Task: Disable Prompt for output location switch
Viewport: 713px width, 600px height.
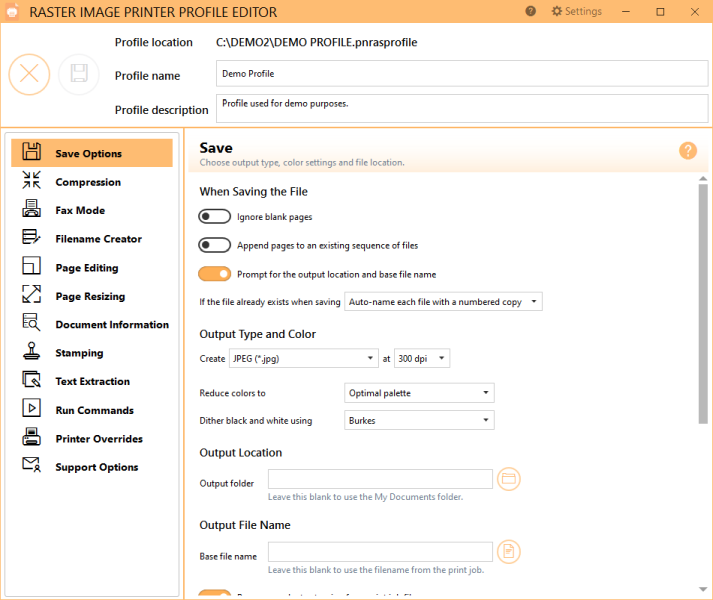Action: 215,274
